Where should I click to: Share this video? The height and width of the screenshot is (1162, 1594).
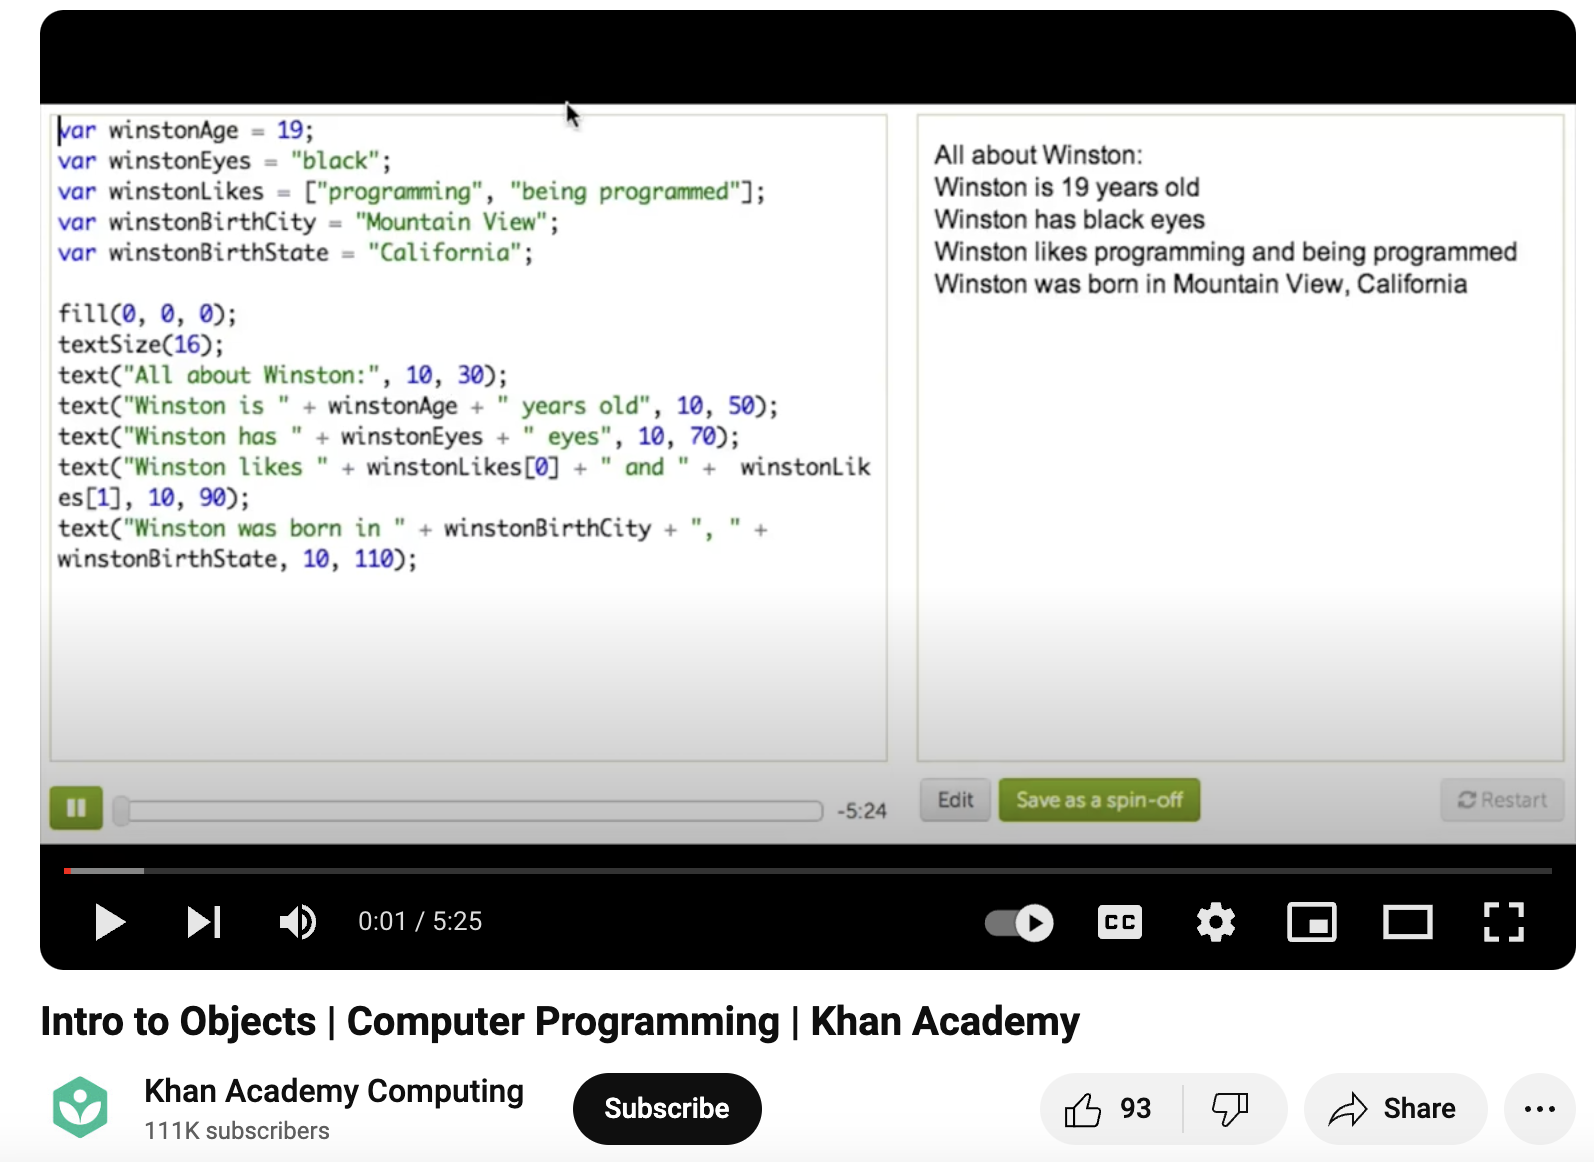pyautogui.click(x=1395, y=1108)
